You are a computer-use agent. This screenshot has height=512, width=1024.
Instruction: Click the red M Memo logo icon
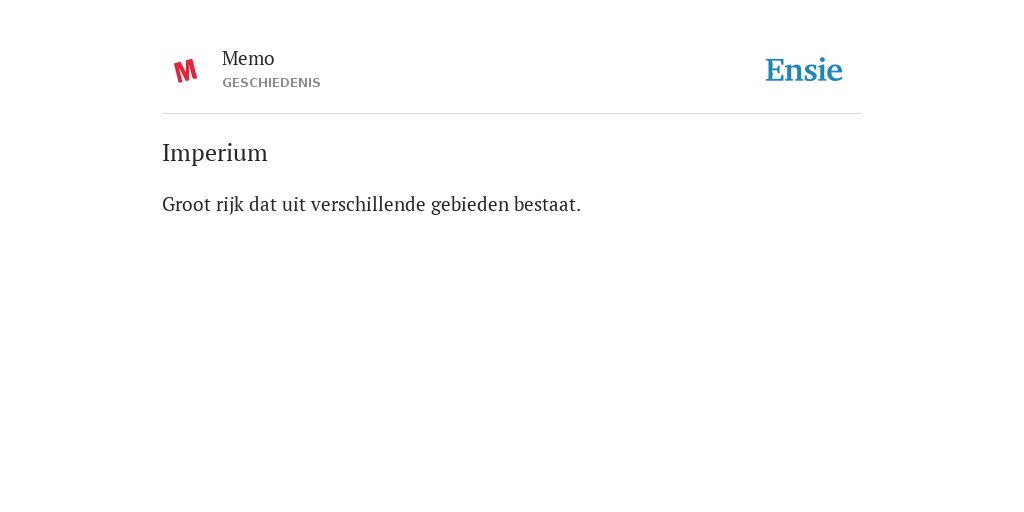tap(185, 71)
